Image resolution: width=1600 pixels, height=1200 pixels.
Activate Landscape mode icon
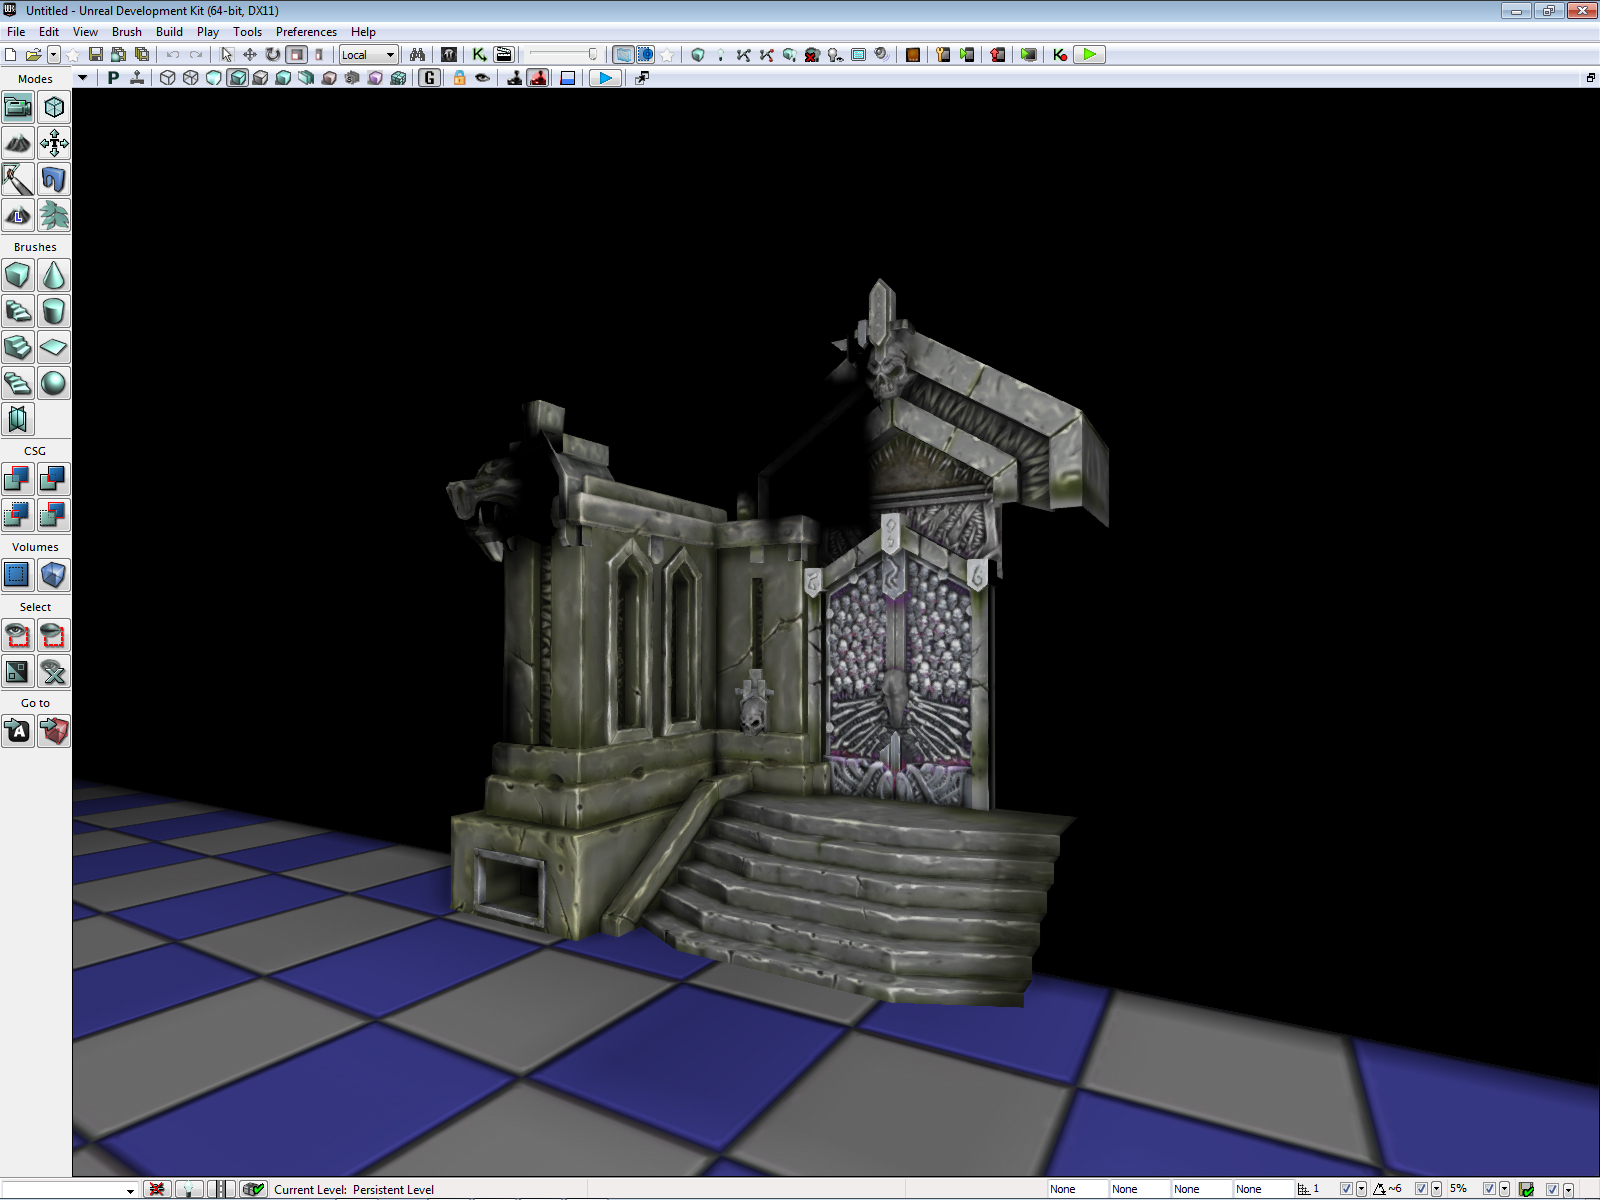18,215
